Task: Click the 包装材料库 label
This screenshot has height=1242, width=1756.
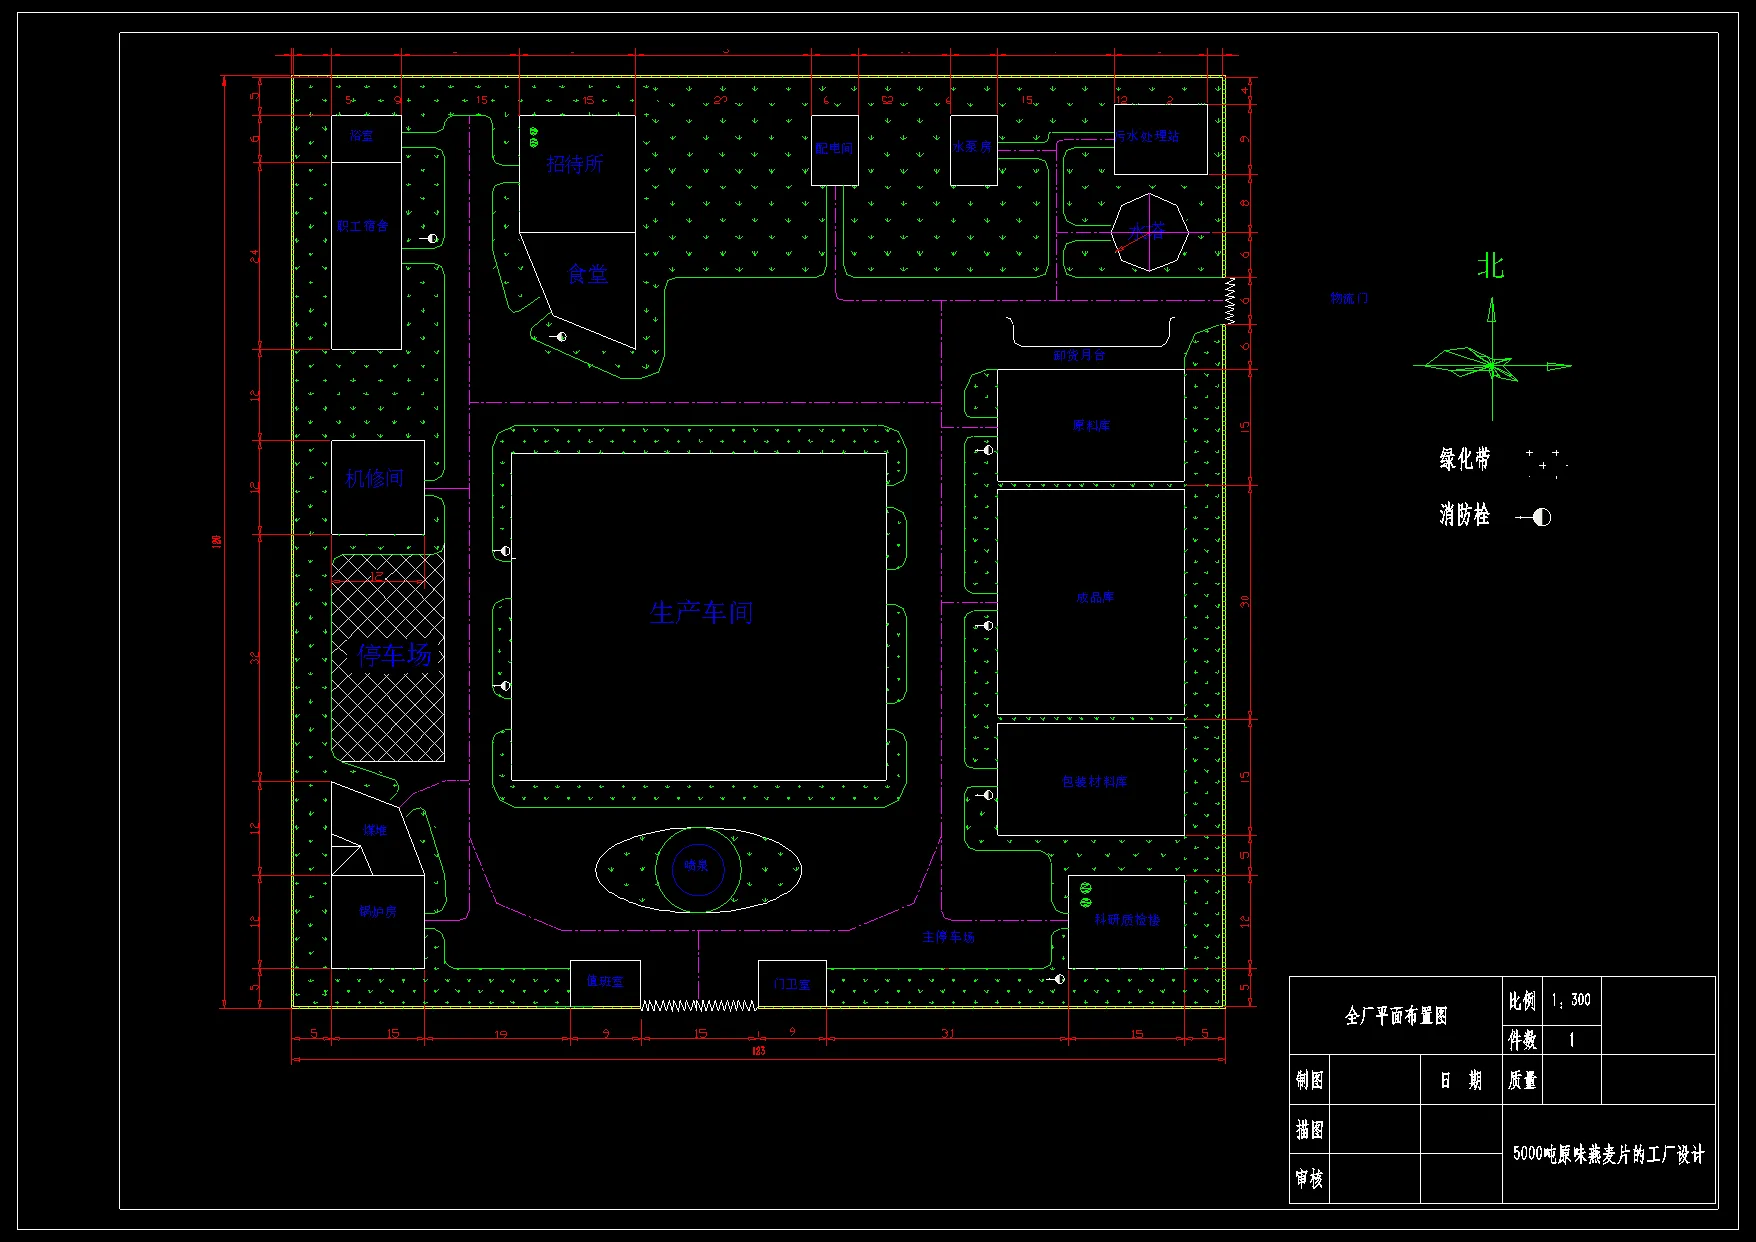Action: [x=1095, y=782]
